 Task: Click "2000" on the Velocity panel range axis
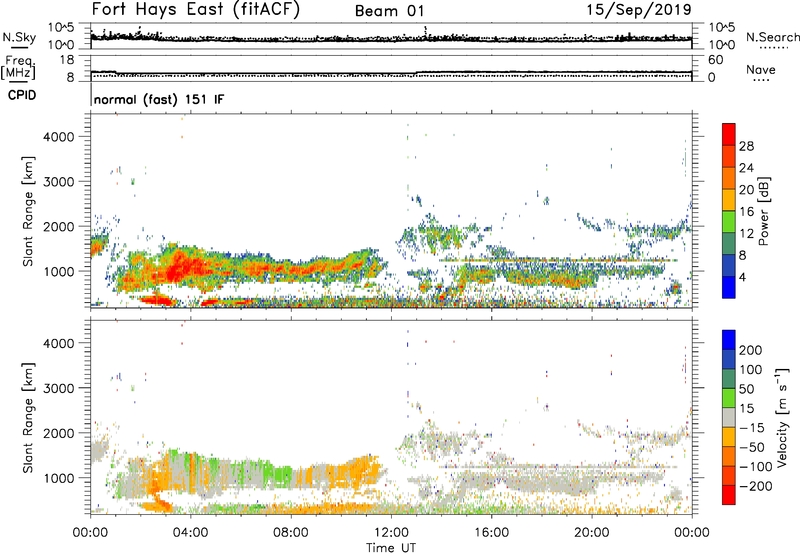(x=59, y=433)
